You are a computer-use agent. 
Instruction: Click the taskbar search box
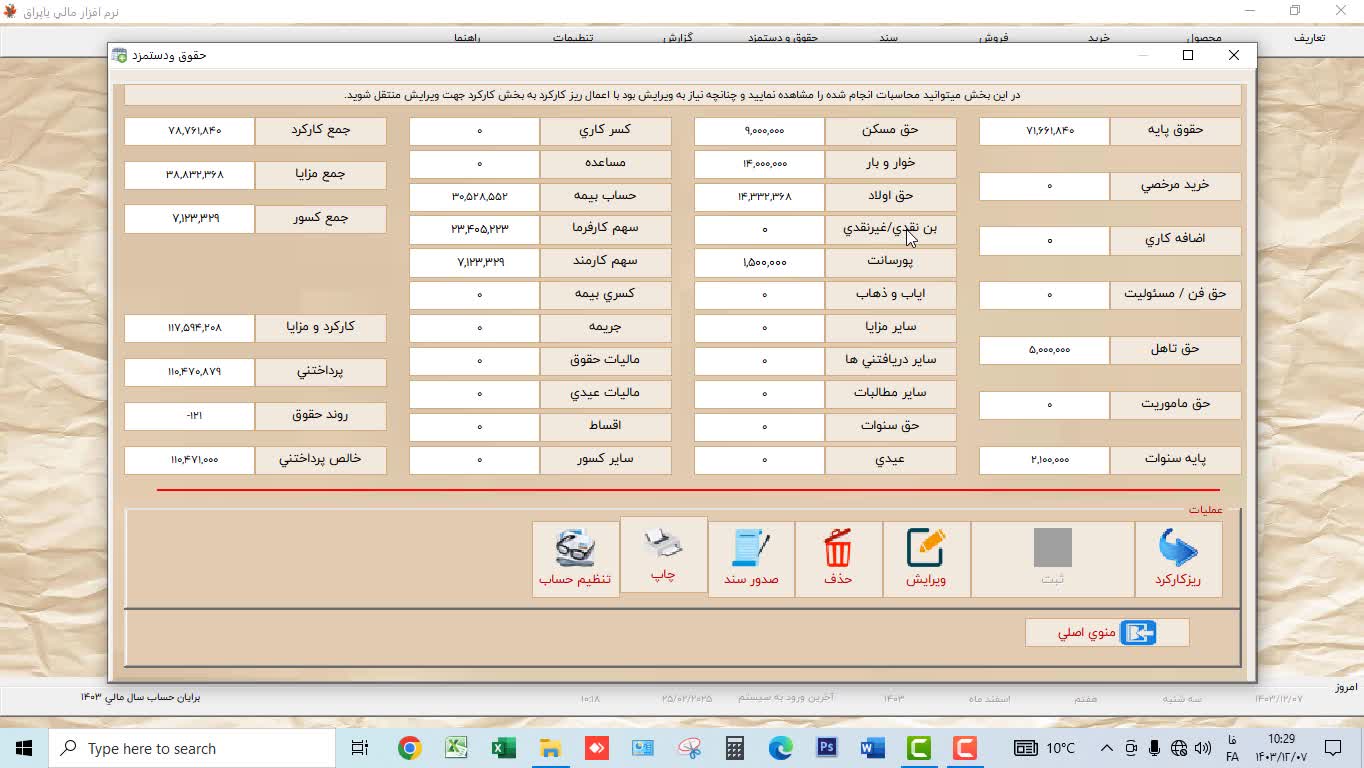coord(192,748)
